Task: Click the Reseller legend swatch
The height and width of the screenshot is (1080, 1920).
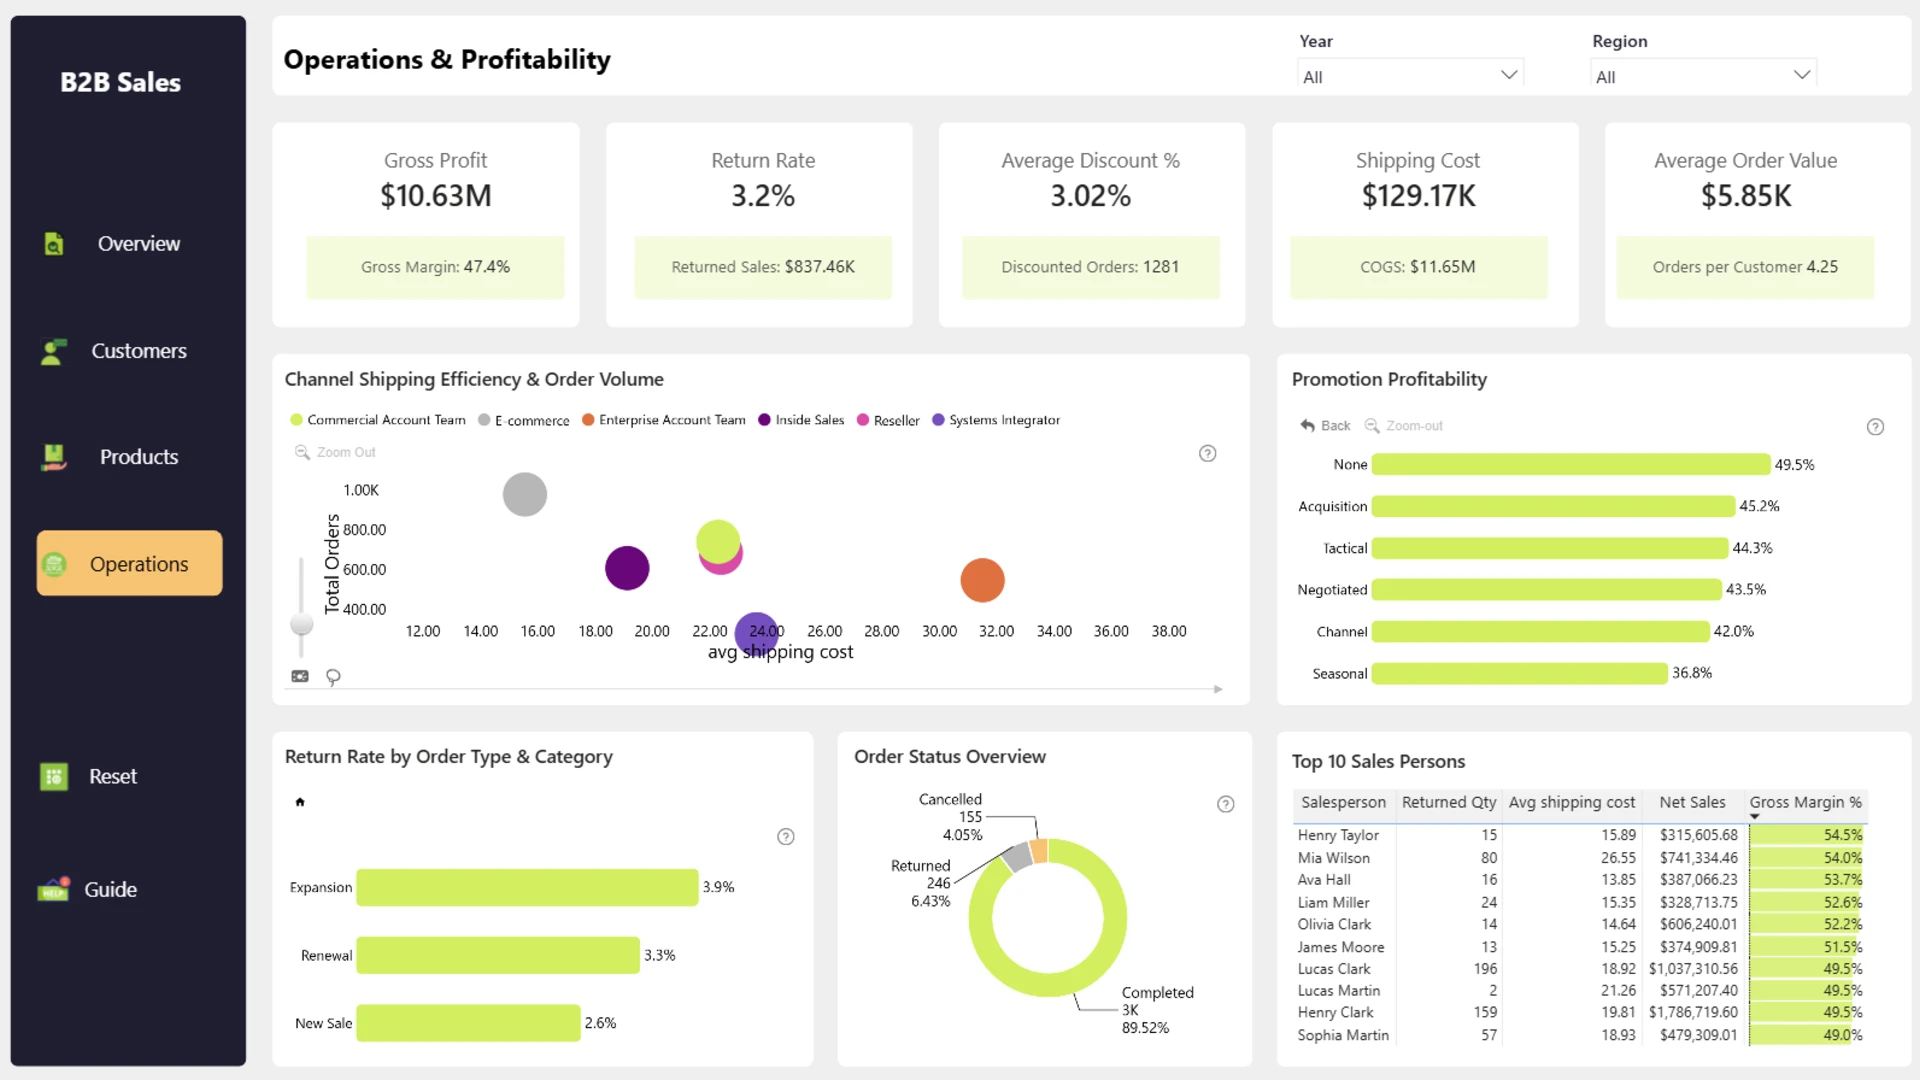Action: pyautogui.click(x=863, y=420)
